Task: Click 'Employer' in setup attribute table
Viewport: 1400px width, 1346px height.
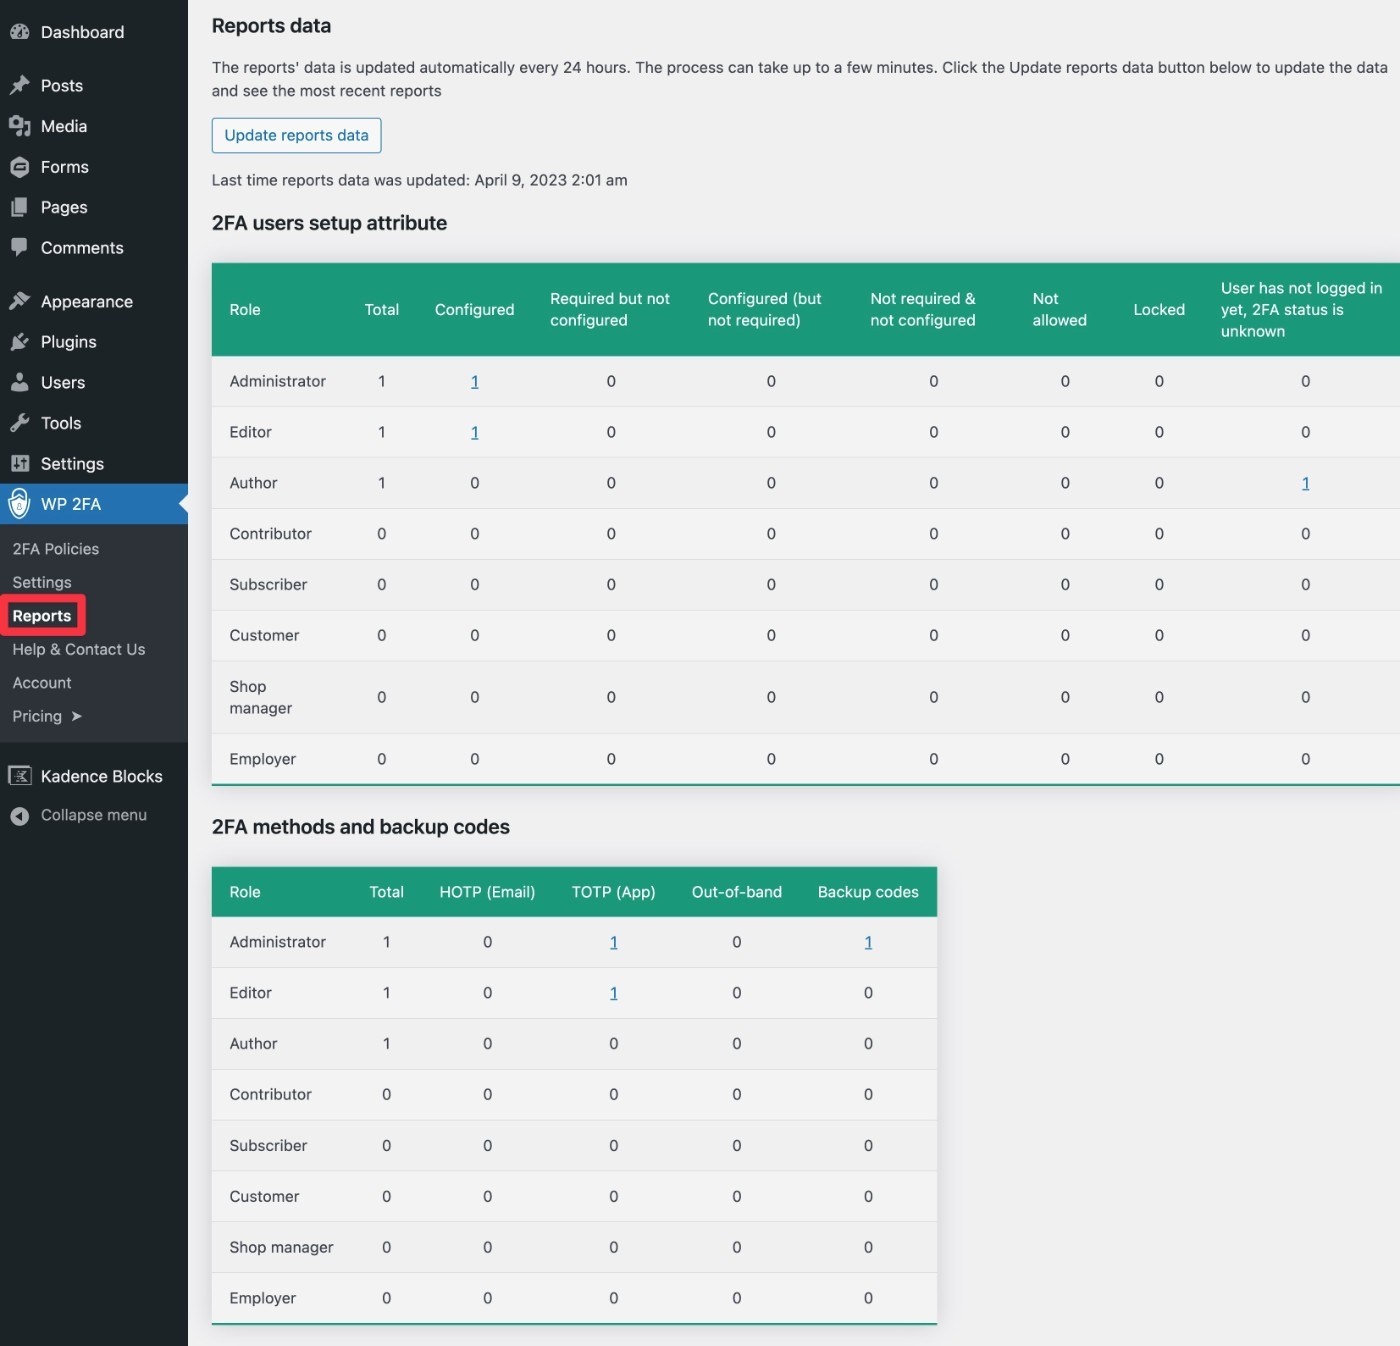Action: [262, 759]
